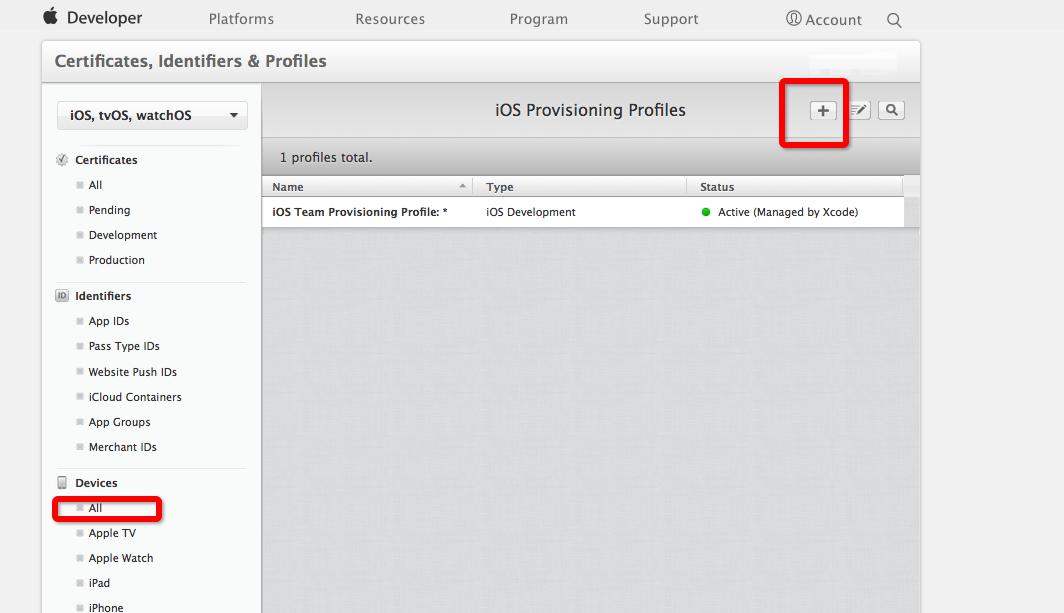The width and height of the screenshot is (1064, 613).
Task: Click the green Active status dot
Action: [706, 212]
